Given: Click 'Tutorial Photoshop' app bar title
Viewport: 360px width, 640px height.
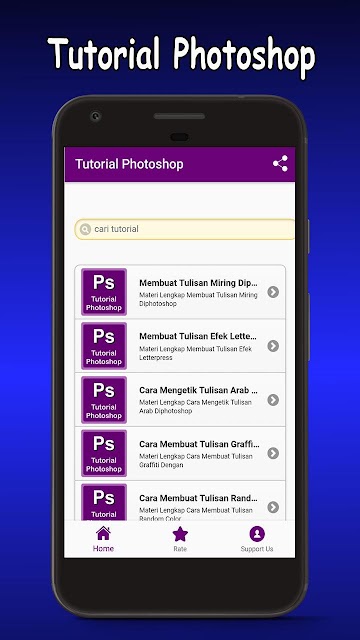Looking at the screenshot, I should click(129, 164).
